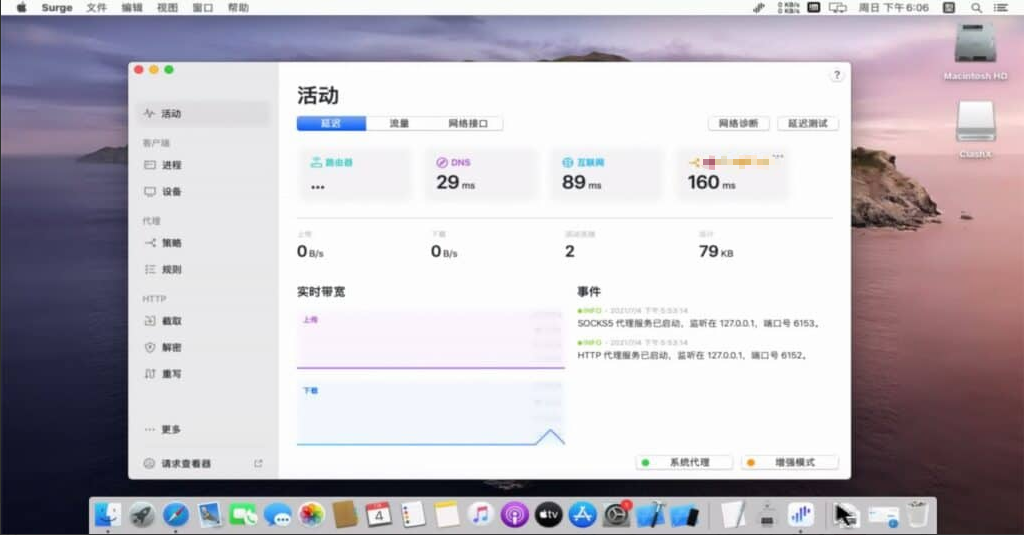Toggle 增强模式 (Enhanced Mode)

(789, 463)
